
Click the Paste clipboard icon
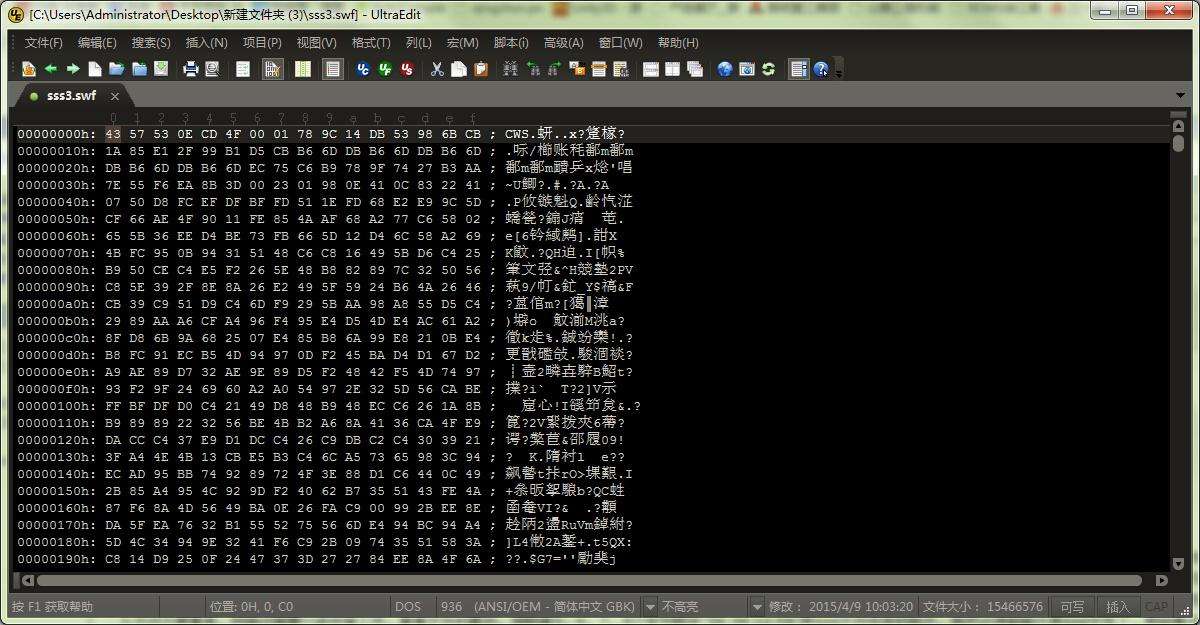pos(481,69)
